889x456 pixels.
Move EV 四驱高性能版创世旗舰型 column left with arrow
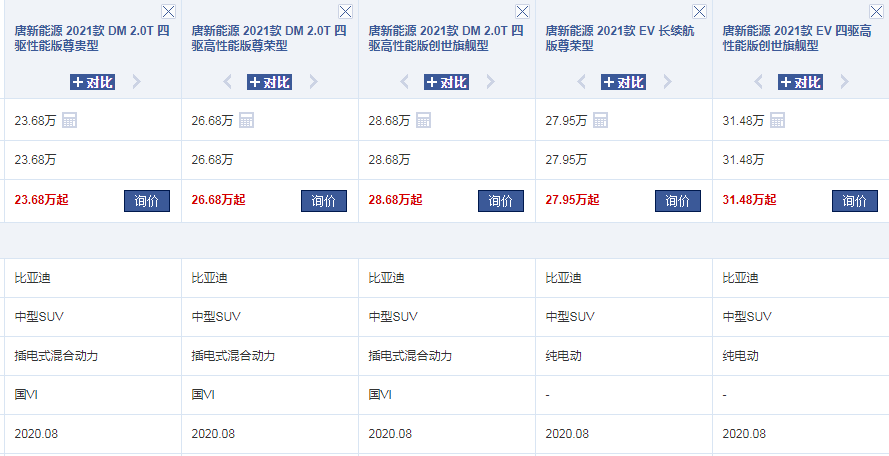[759, 82]
